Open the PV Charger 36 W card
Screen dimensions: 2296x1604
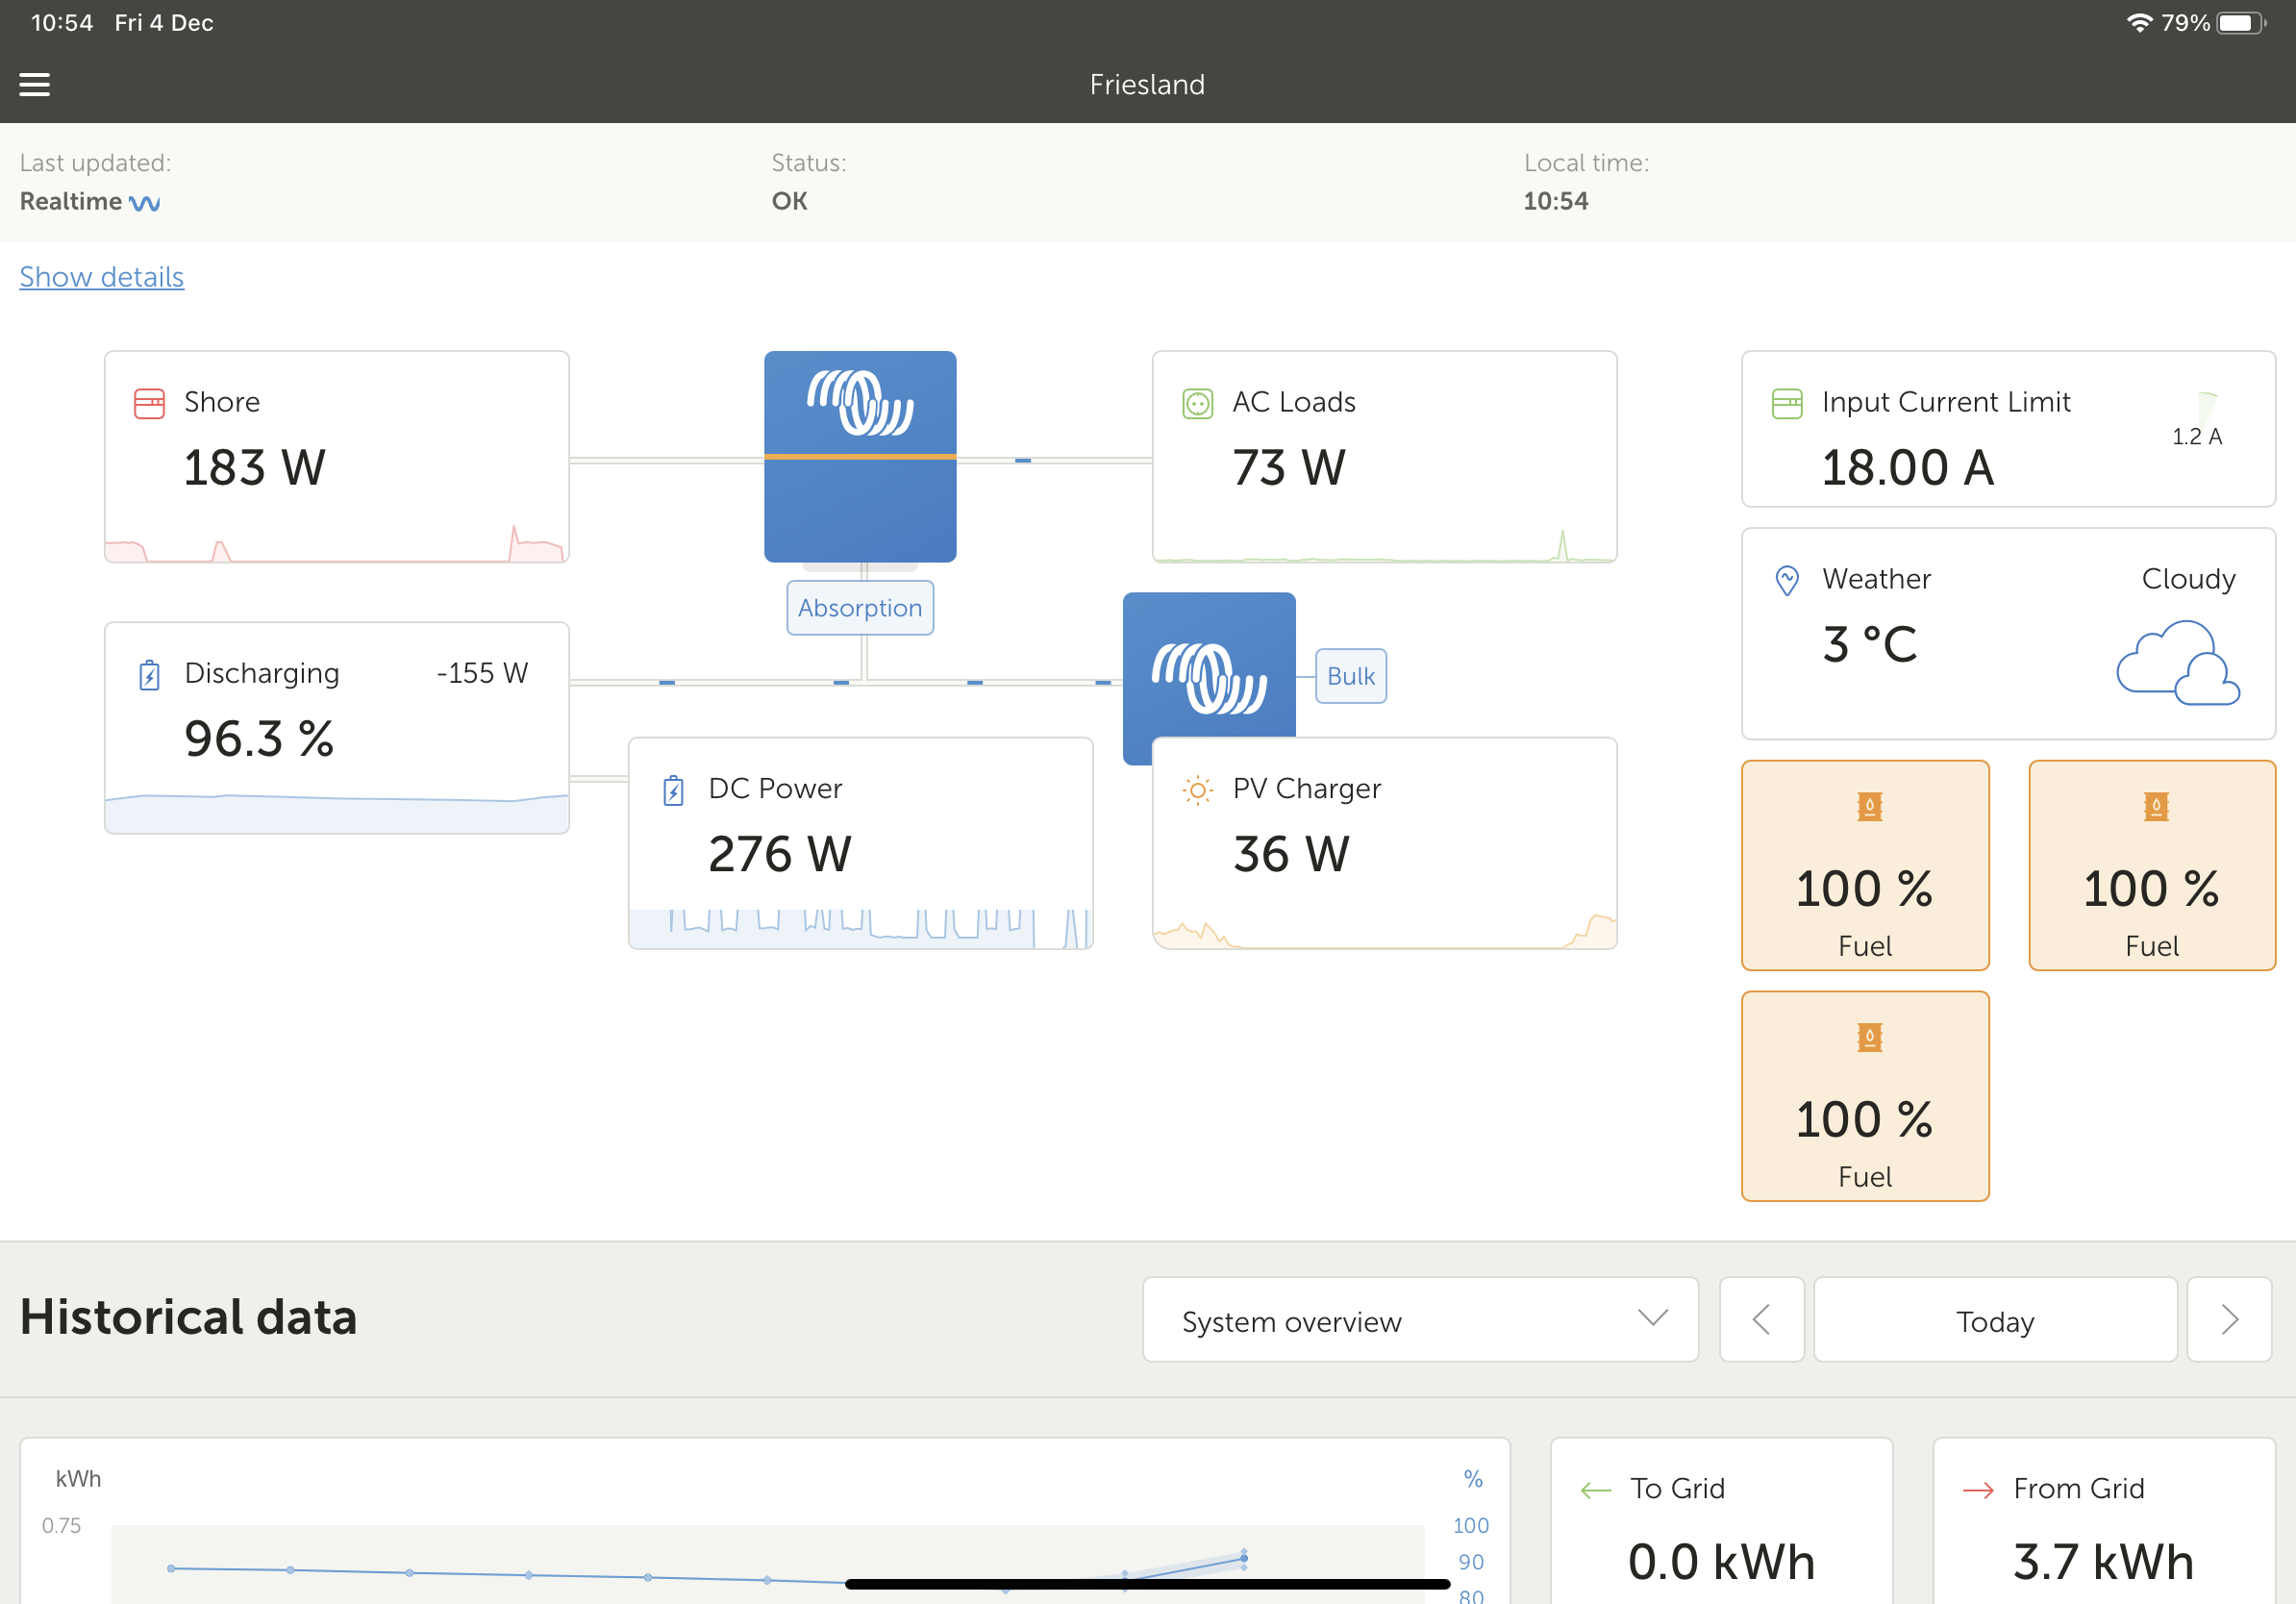coord(1384,843)
